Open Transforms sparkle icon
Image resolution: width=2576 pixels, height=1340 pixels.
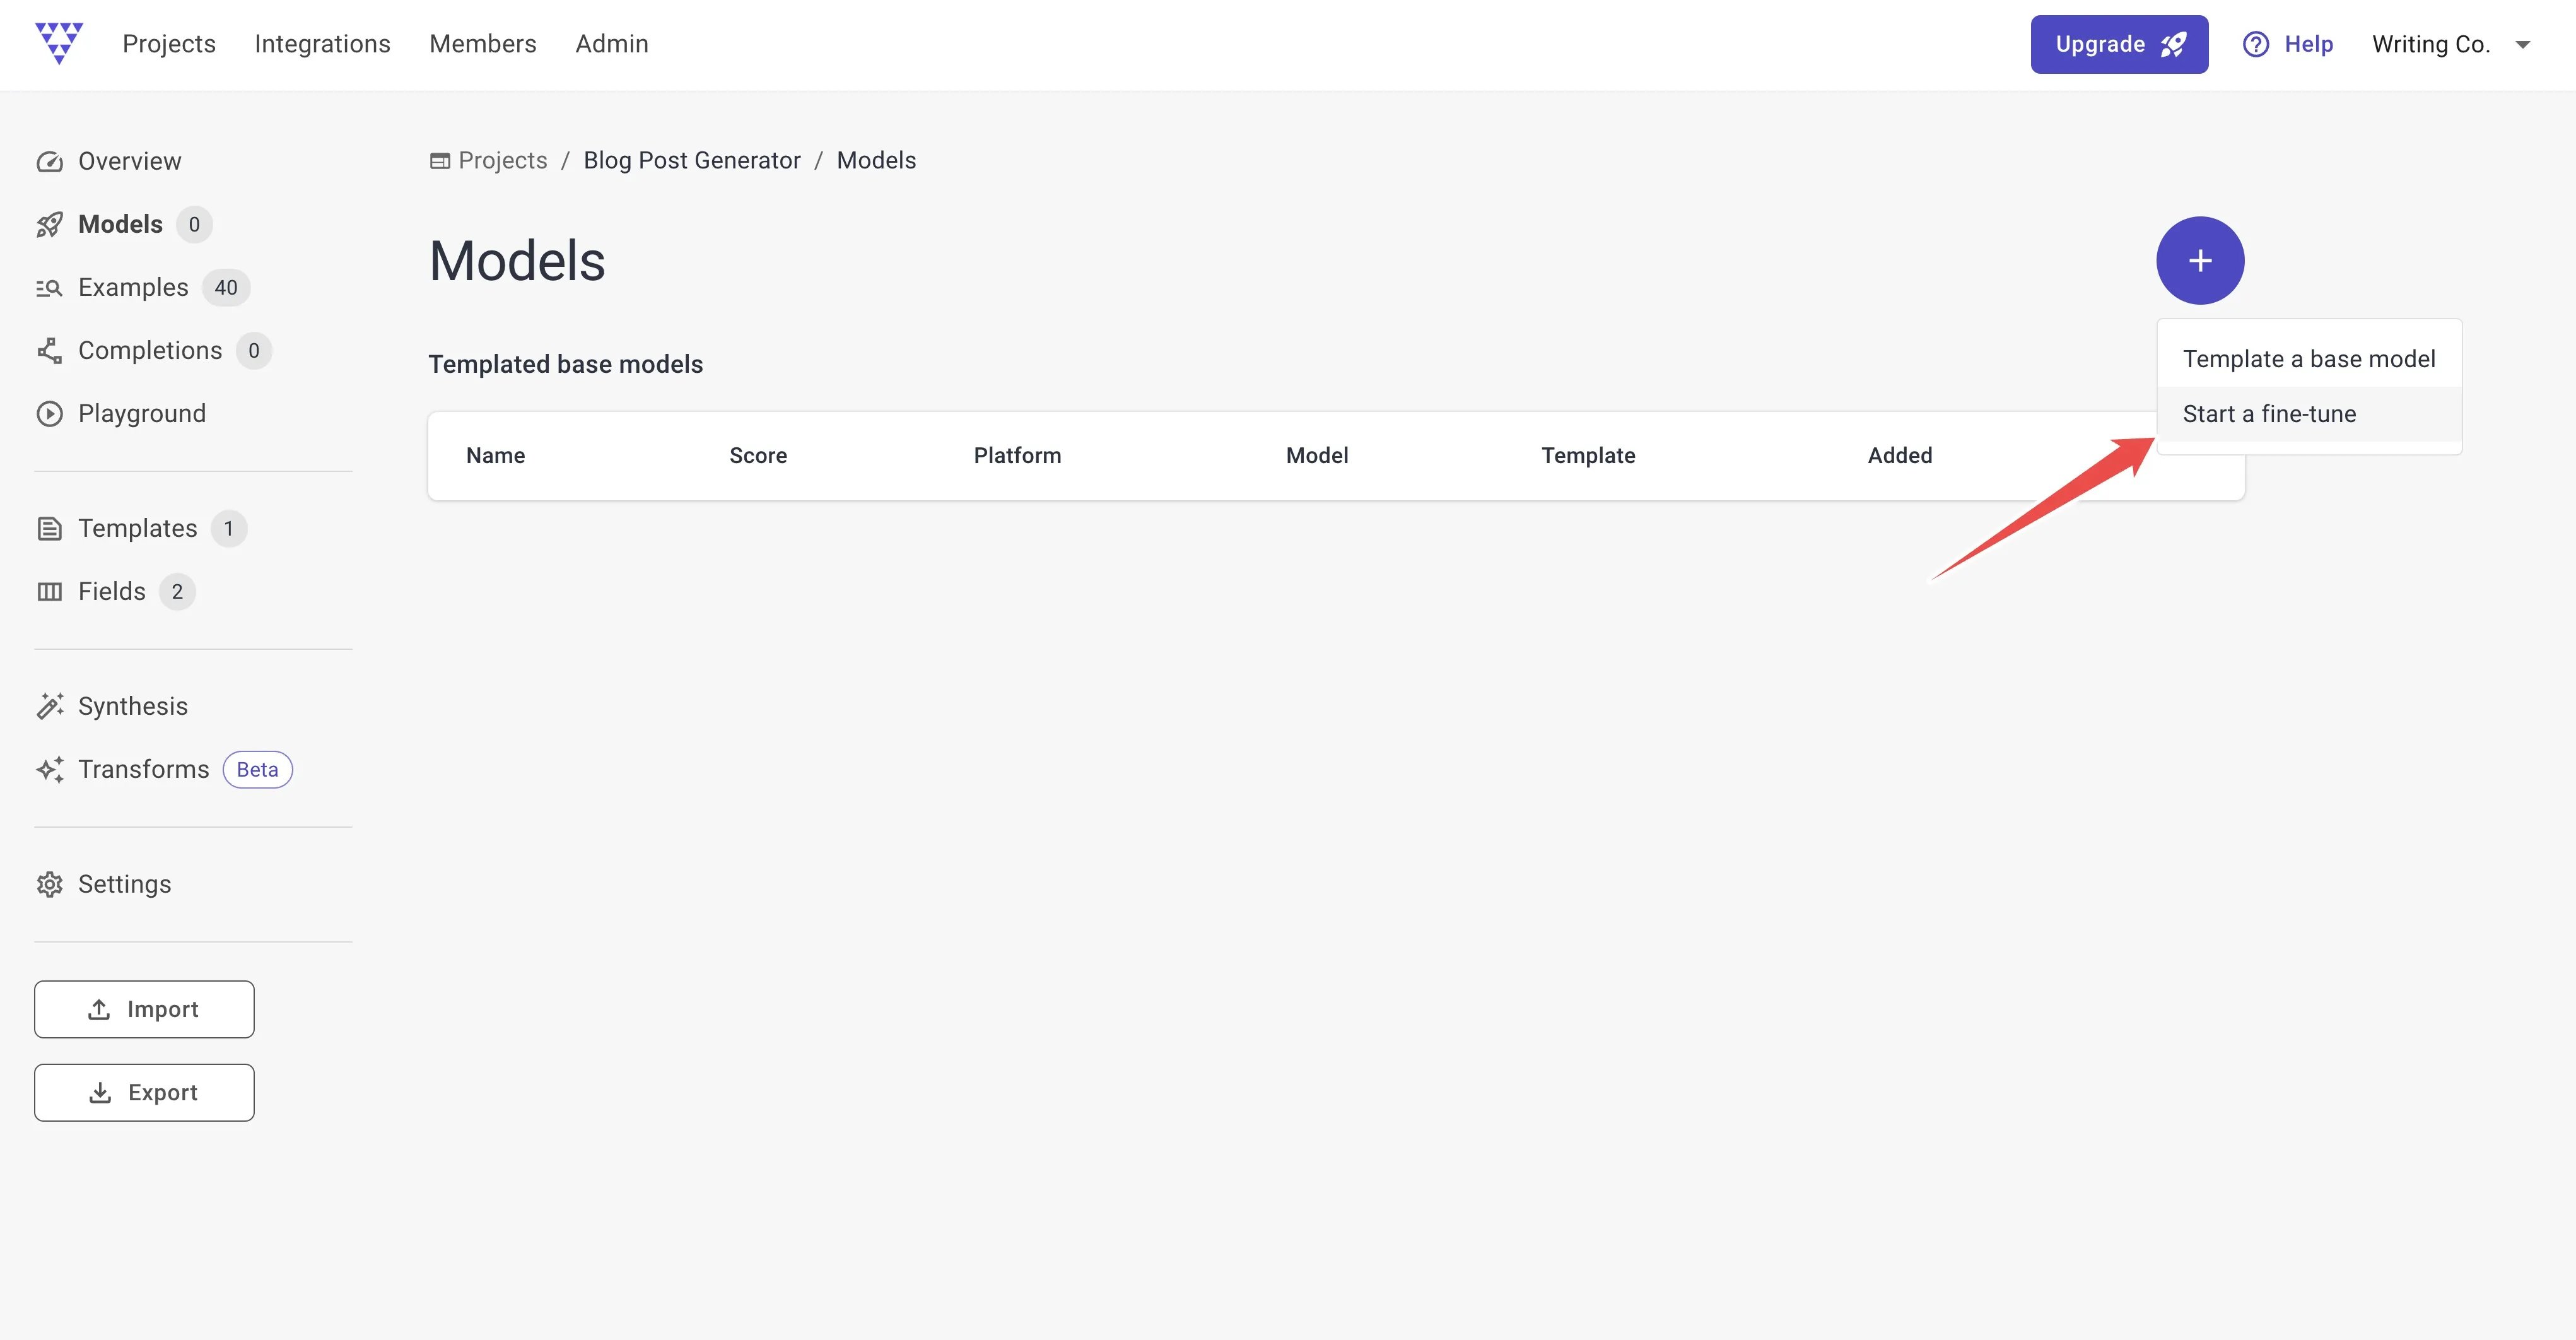(x=49, y=769)
